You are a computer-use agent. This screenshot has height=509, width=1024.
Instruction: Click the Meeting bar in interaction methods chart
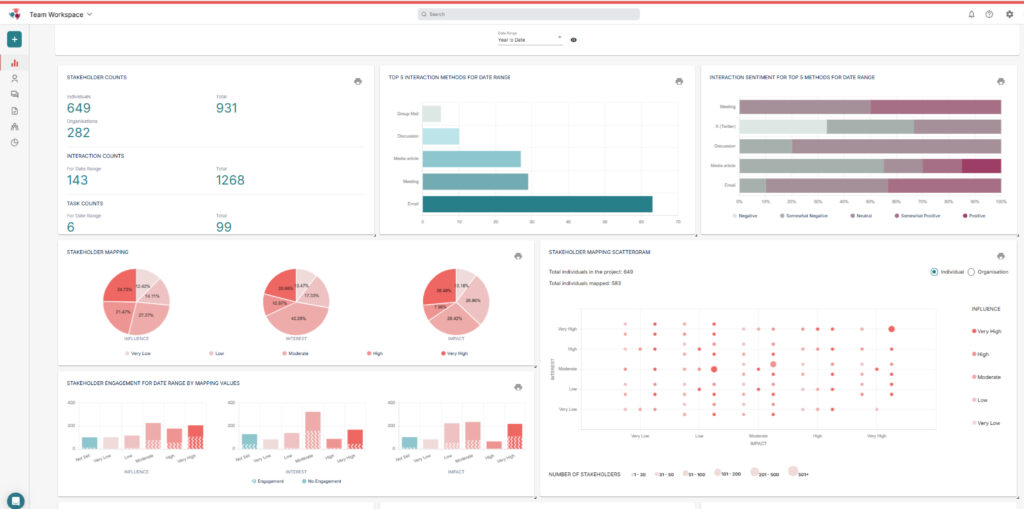(x=475, y=181)
